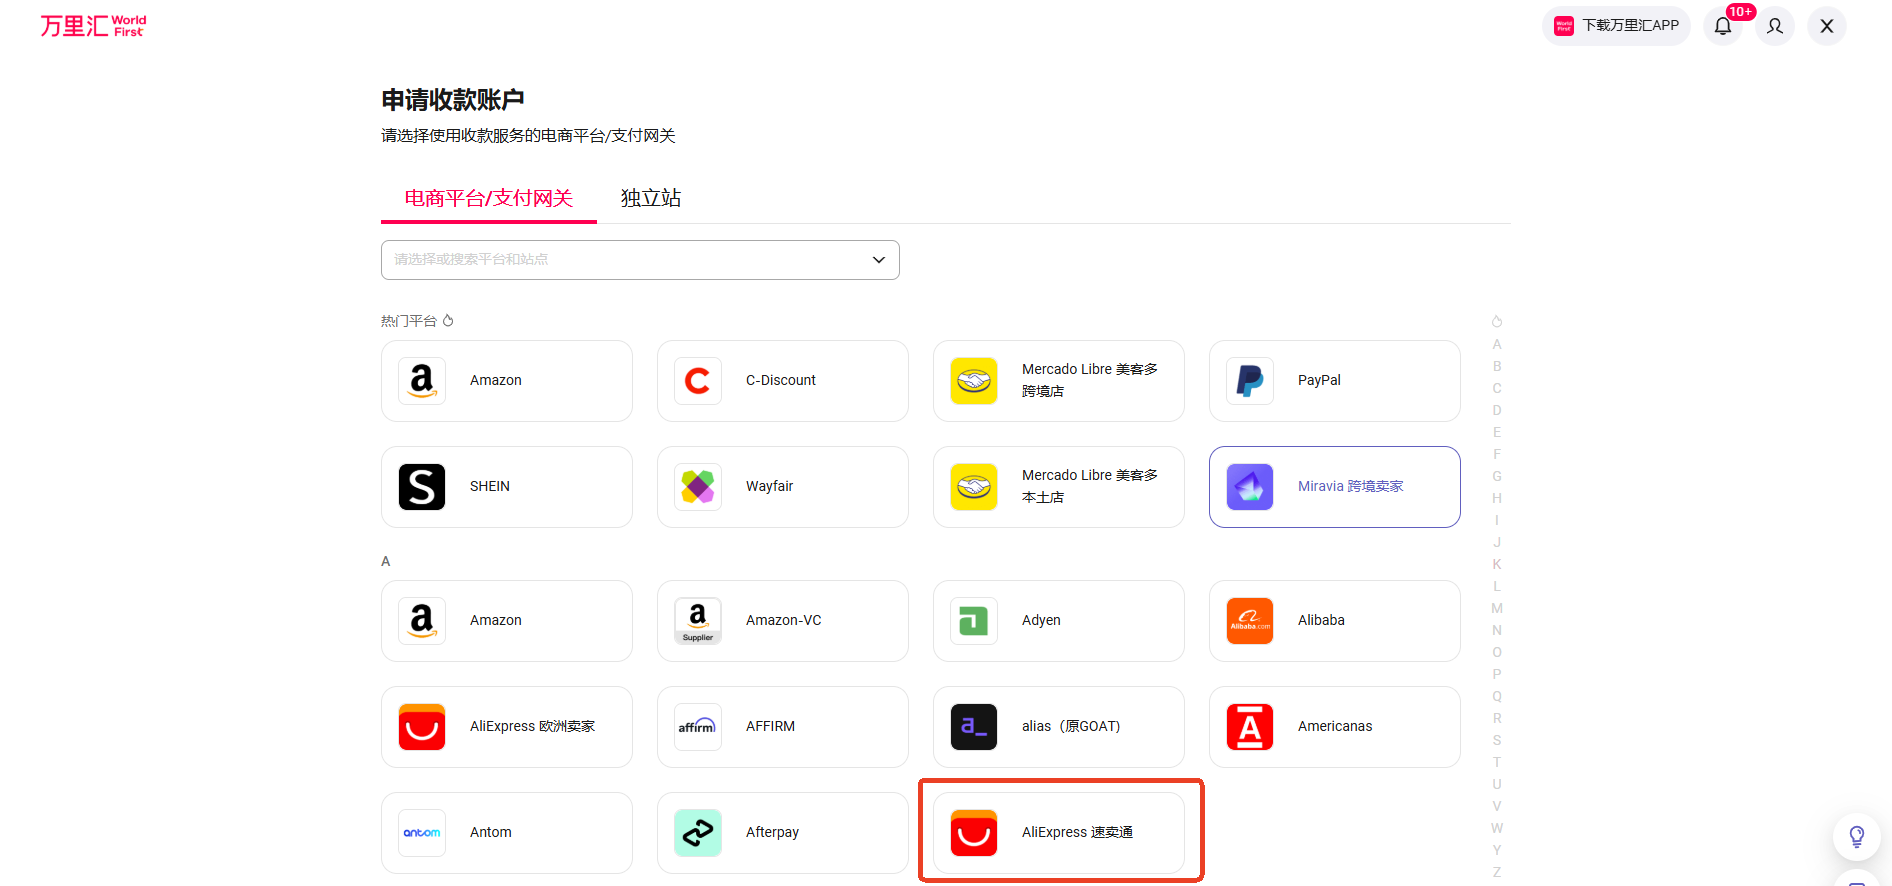
Task: Click the AliExpress 速卖通 label
Action: click(1077, 833)
